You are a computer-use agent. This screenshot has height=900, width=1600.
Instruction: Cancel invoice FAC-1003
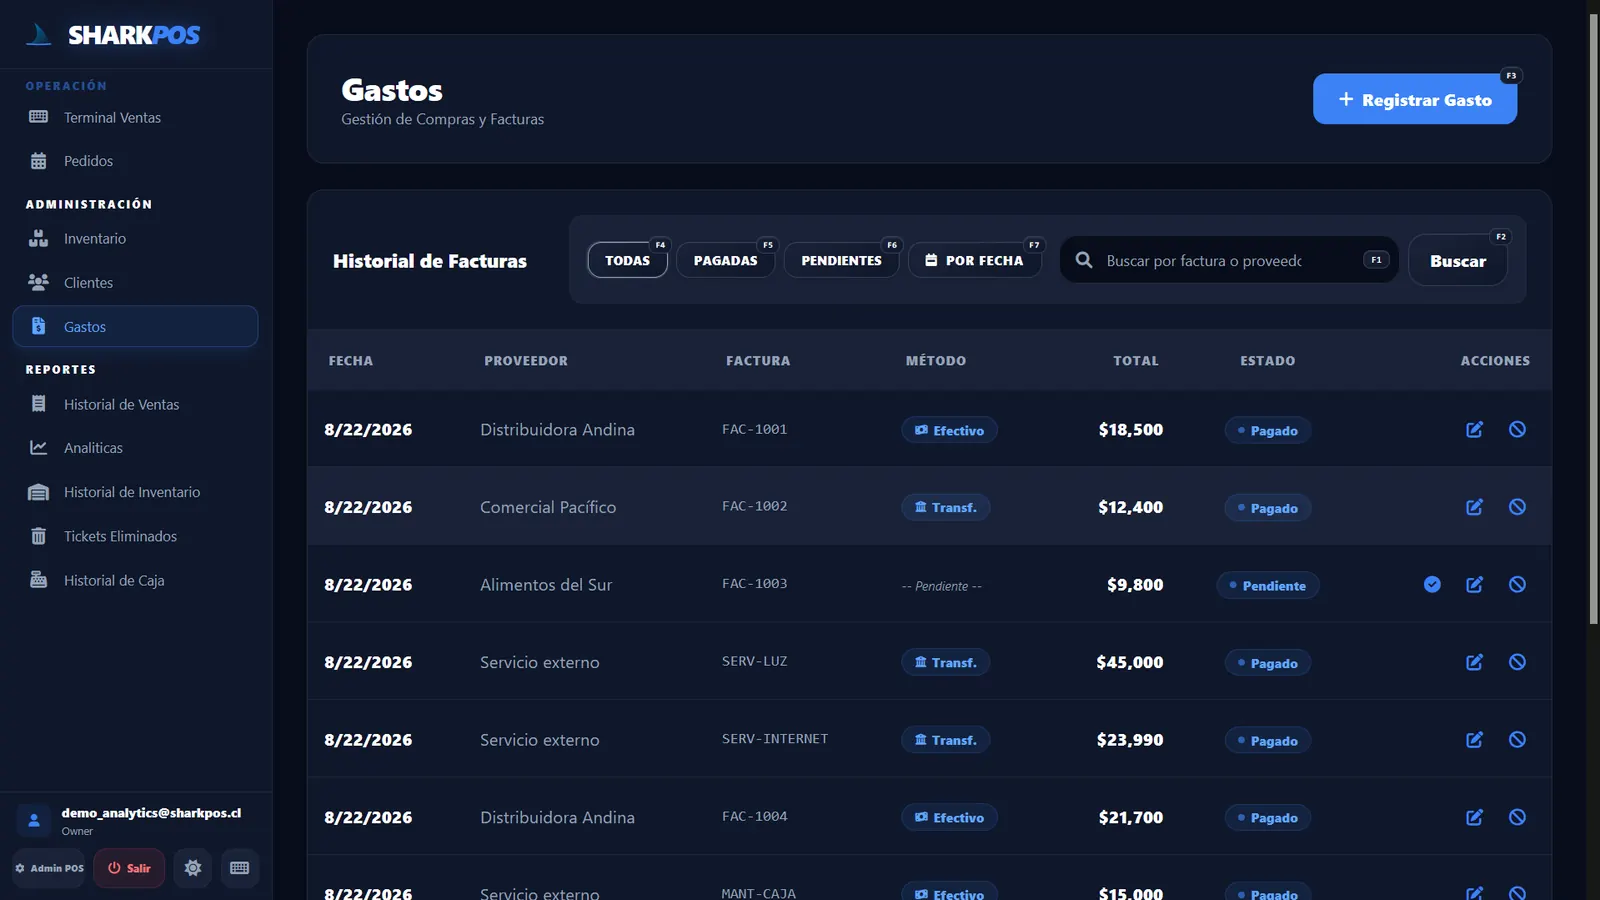click(1517, 584)
